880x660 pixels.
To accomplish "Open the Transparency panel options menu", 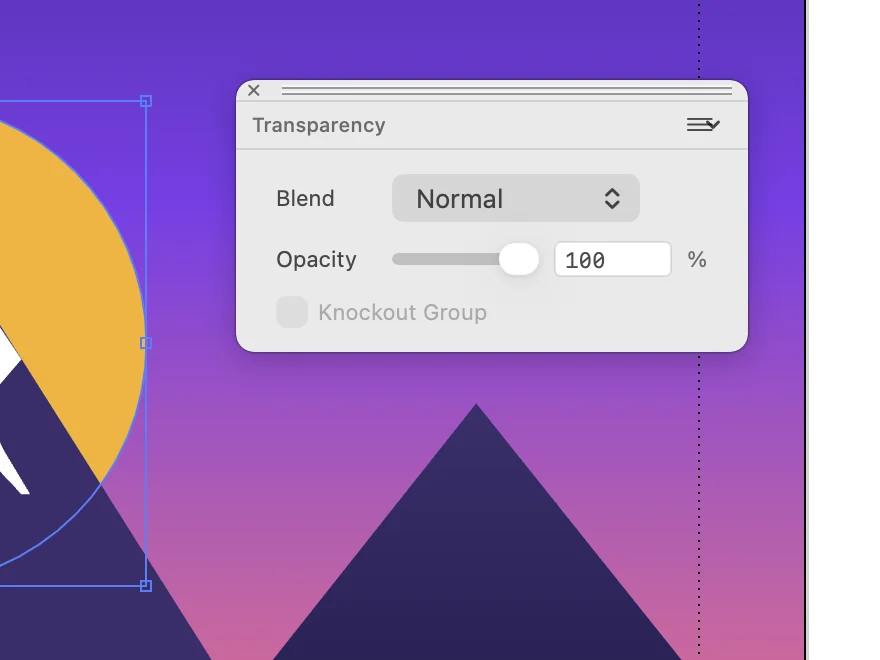I will 703,125.
